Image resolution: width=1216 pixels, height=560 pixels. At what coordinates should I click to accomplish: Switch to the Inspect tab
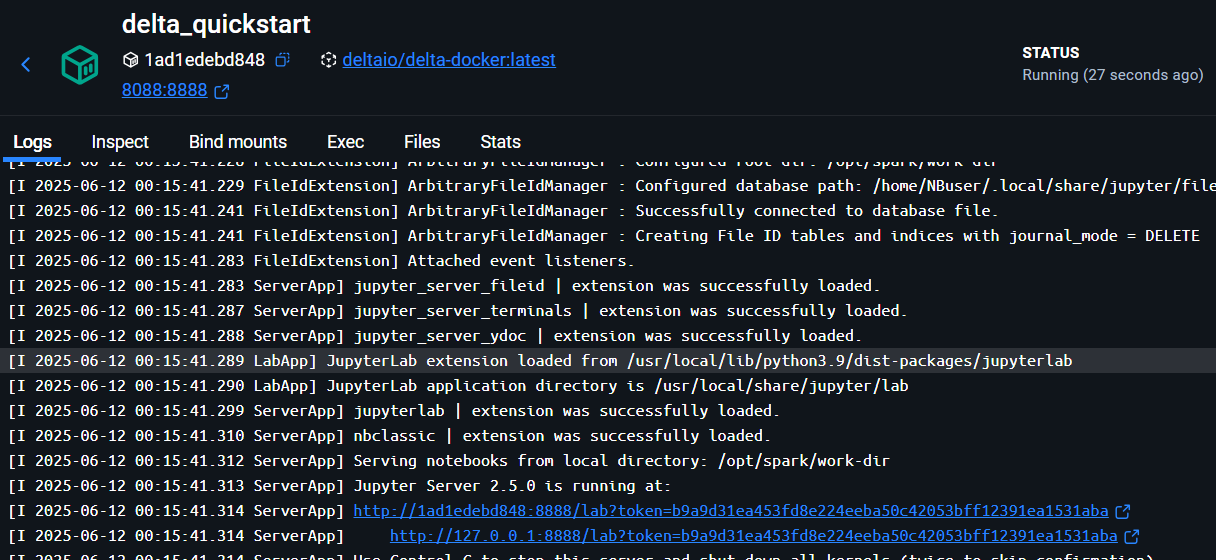[120, 142]
